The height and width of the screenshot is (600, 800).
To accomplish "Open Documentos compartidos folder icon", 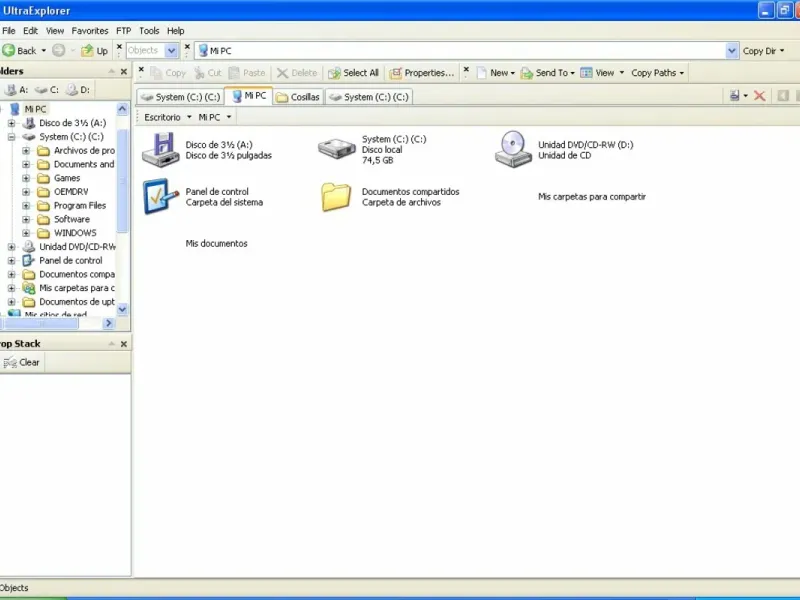I will [x=336, y=197].
